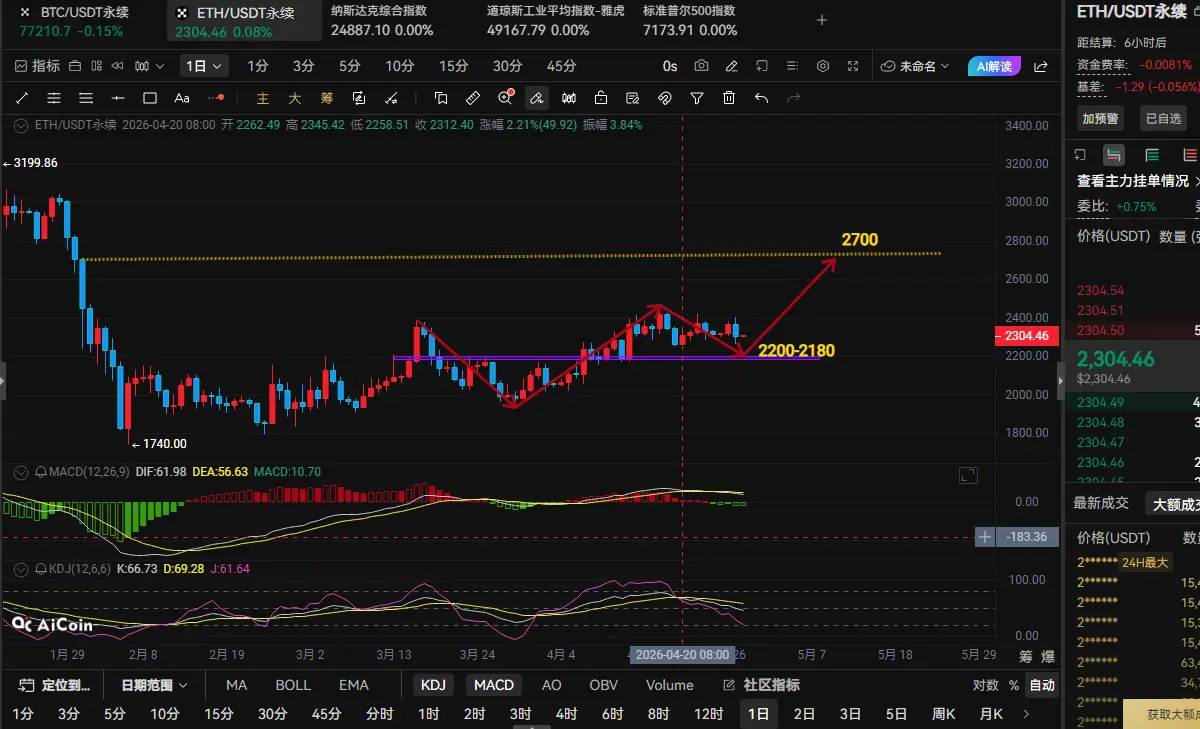This screenshot has width=1200, height=729.
Task: Expand the 1日 timeframe dropdown
Action: coord(204,66)
